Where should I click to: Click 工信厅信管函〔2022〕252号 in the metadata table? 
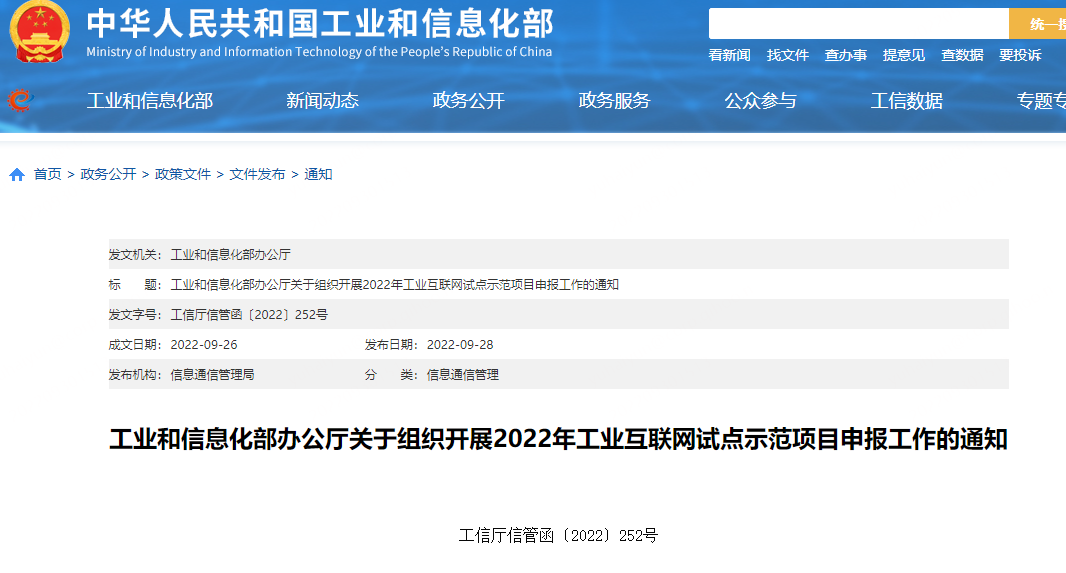tap(249, 315)
